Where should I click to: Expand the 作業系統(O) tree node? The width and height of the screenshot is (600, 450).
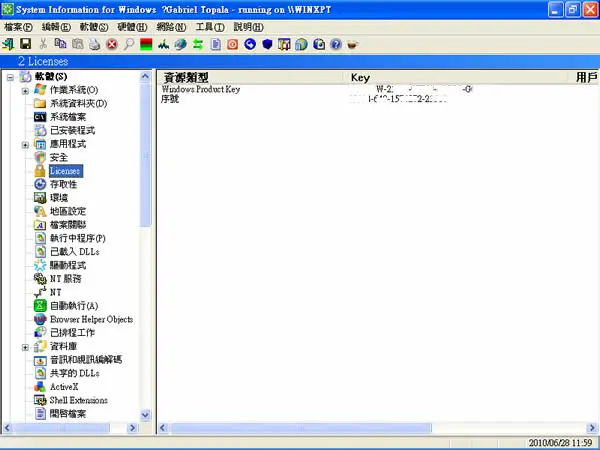click(25, 91)
